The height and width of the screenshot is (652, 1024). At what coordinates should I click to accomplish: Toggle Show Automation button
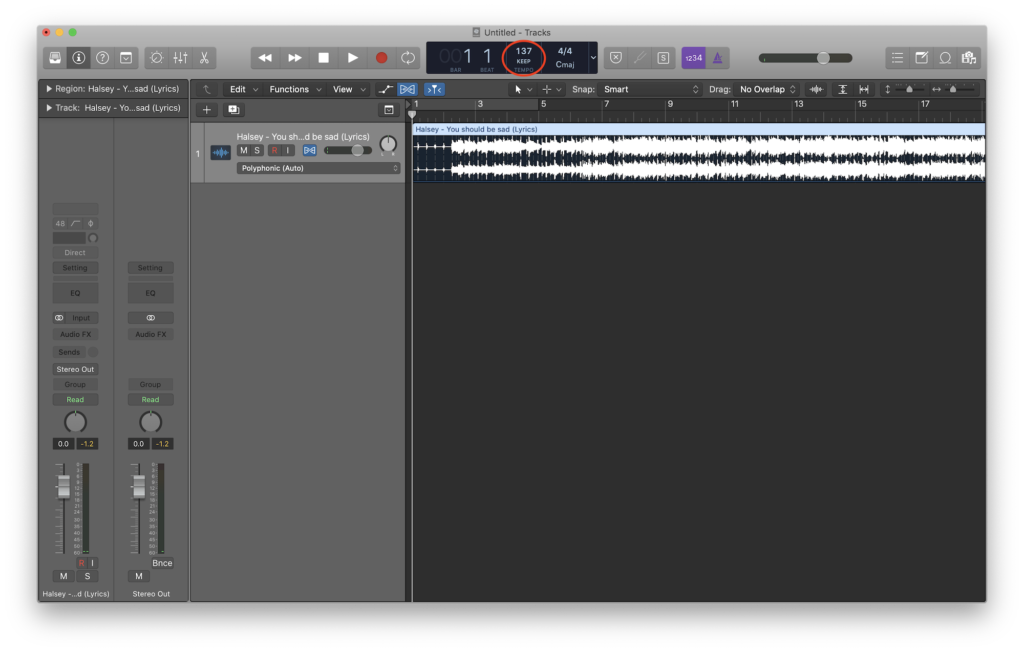pyautogui.click(x=385, y=90)
